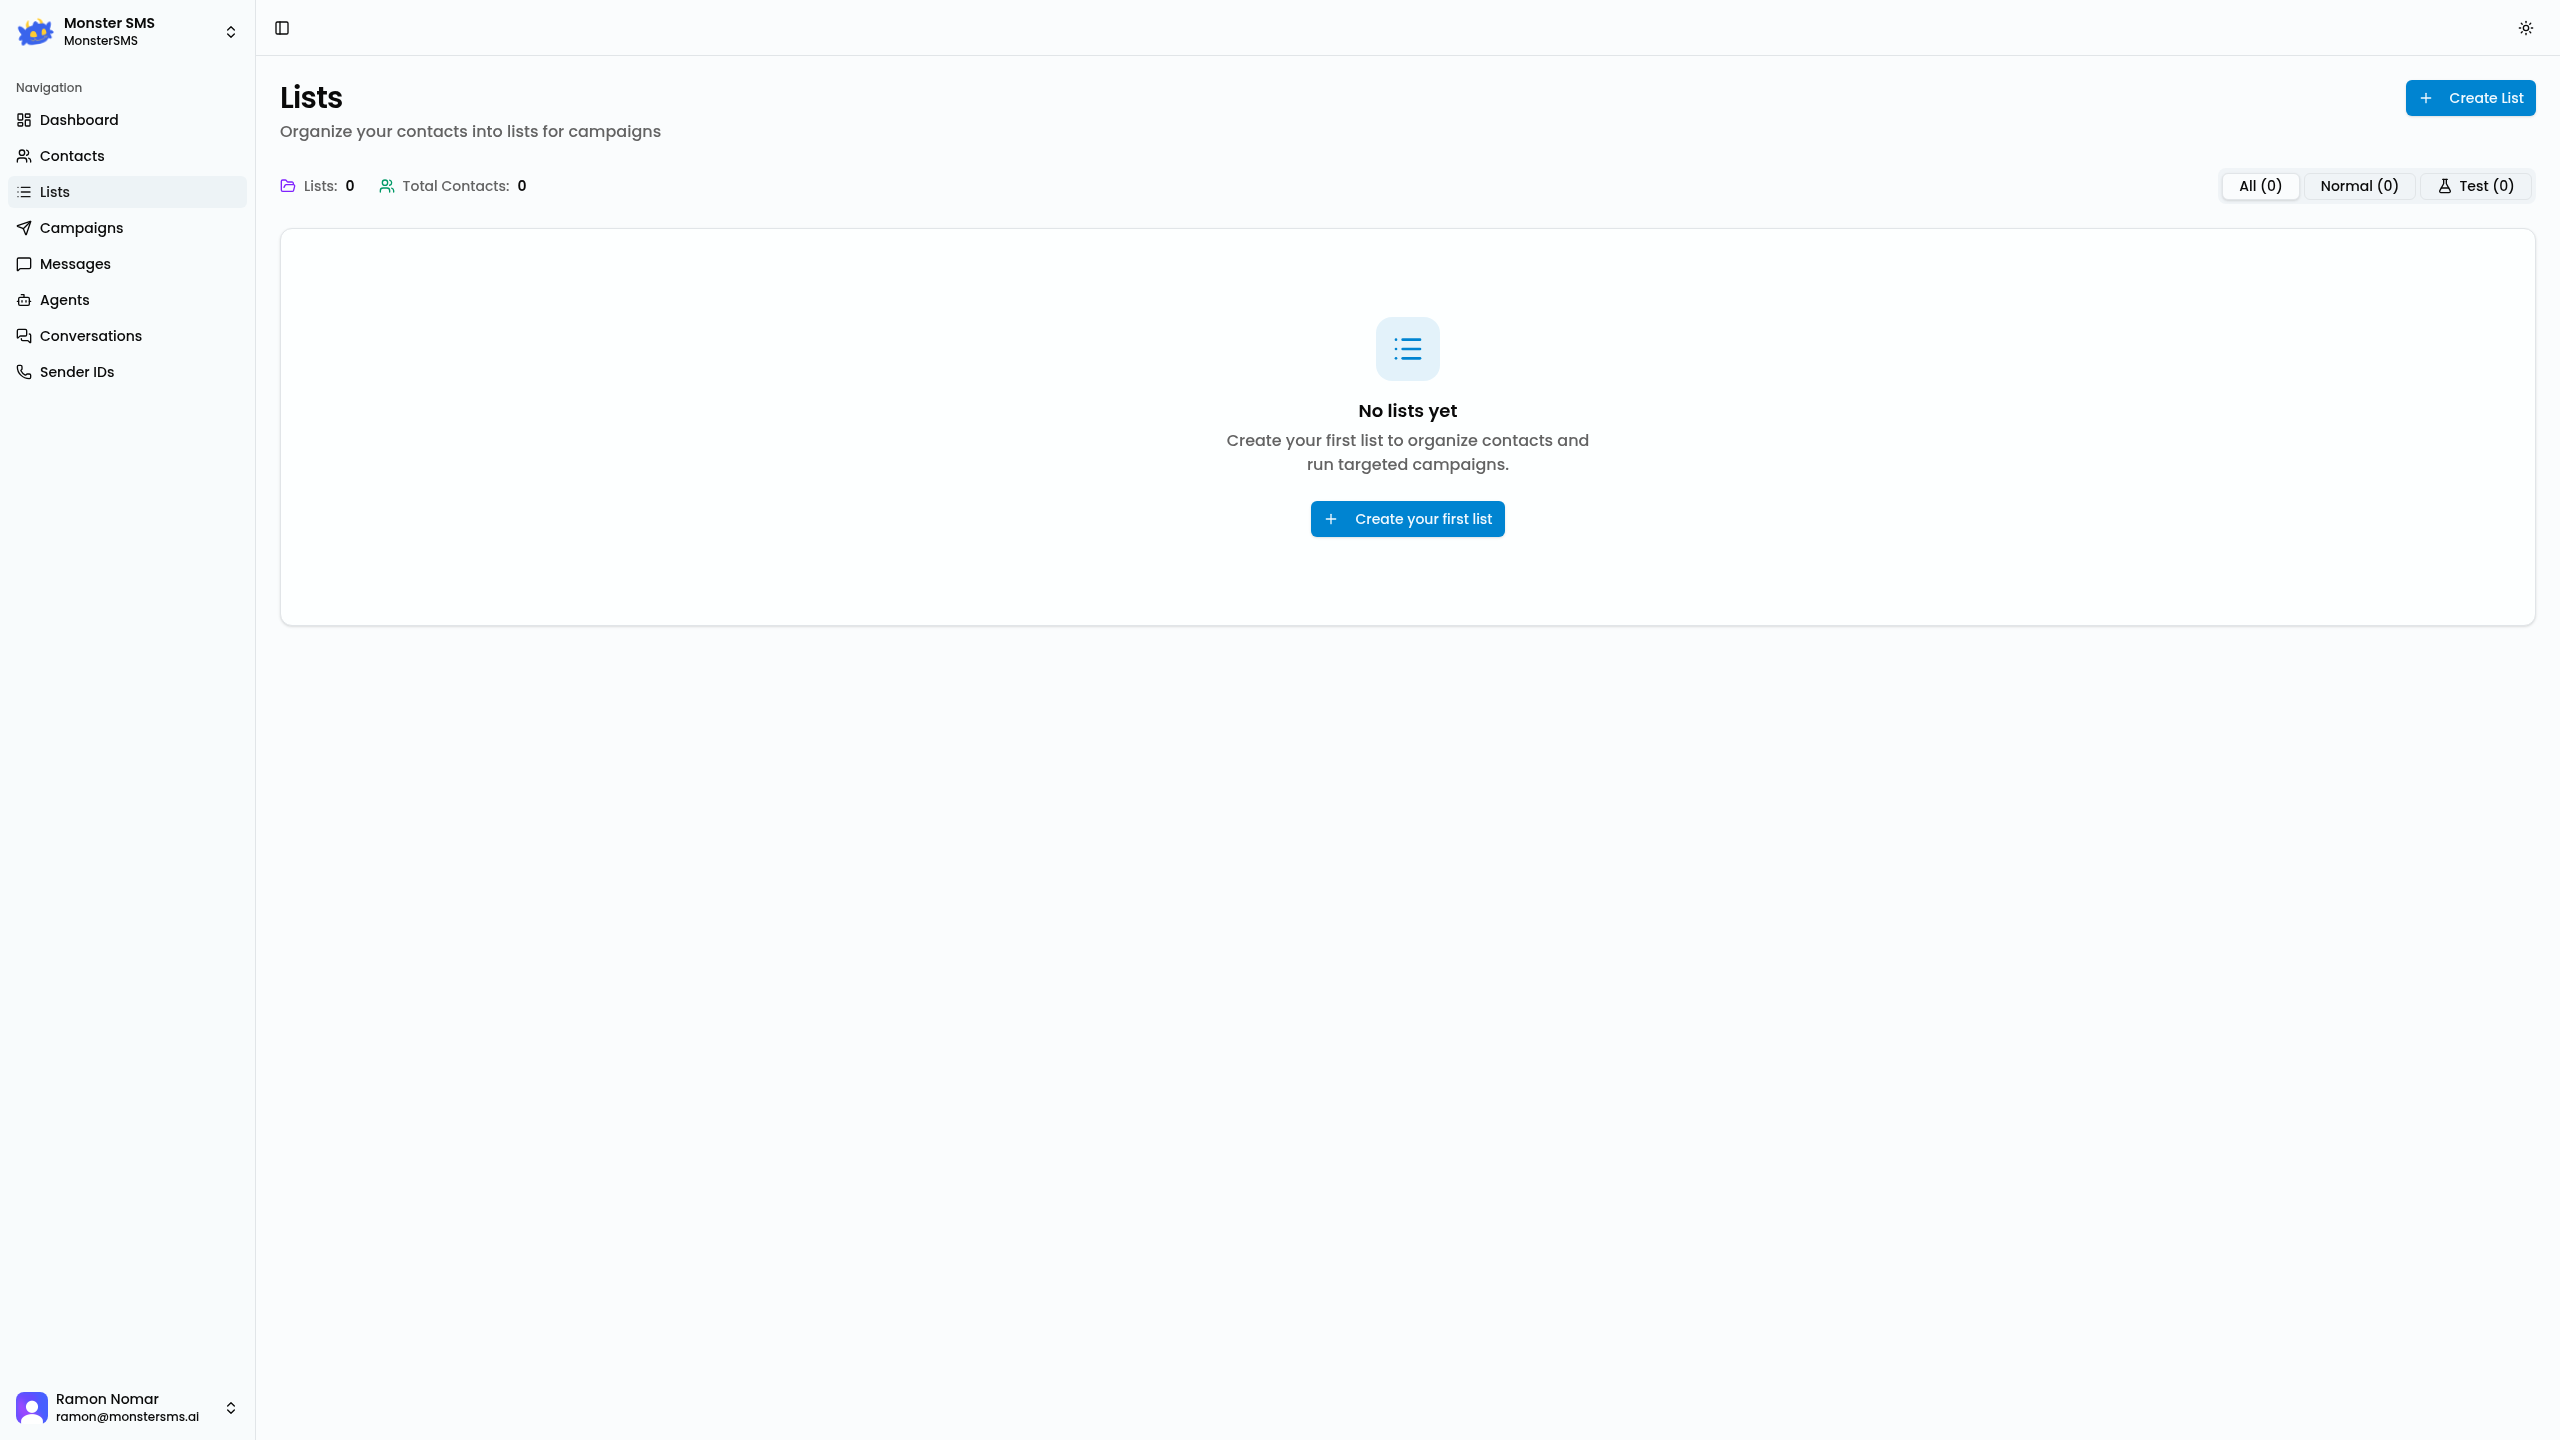Open the Agents section

[127, 300]
